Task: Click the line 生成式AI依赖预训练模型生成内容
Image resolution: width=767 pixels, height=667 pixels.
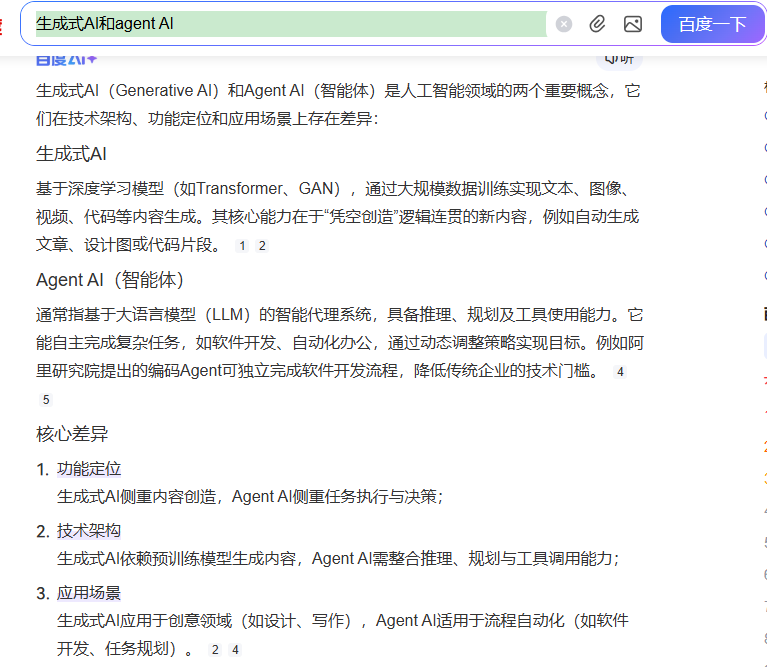Action: [x=177, y=558]
